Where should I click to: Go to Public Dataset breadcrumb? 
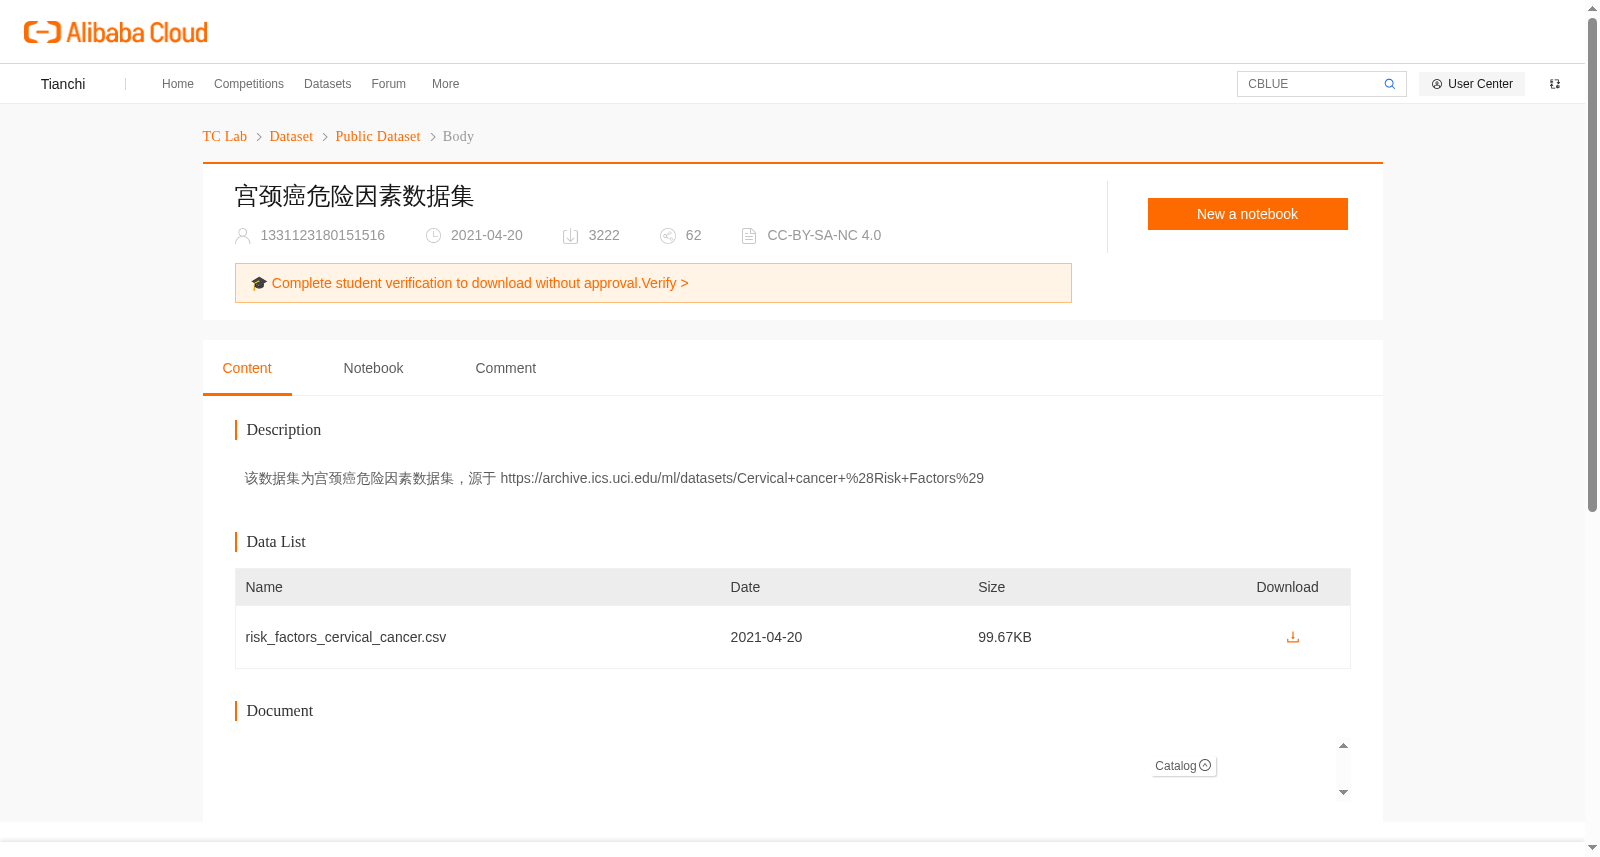coord(378,136)
